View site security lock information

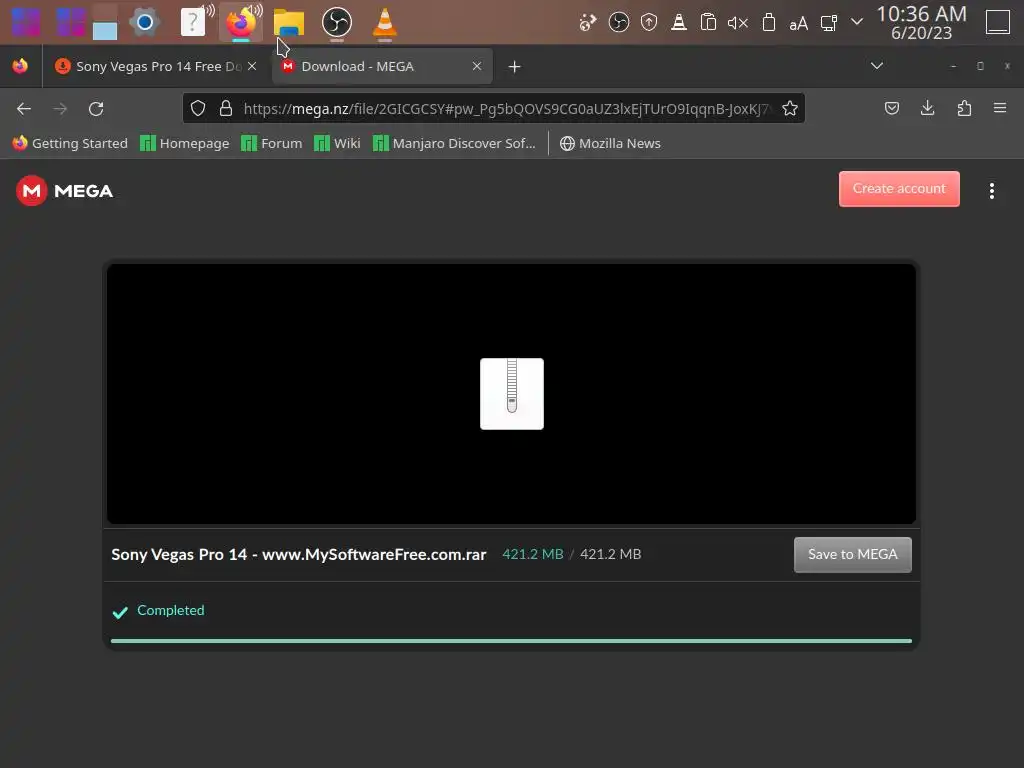226,108
